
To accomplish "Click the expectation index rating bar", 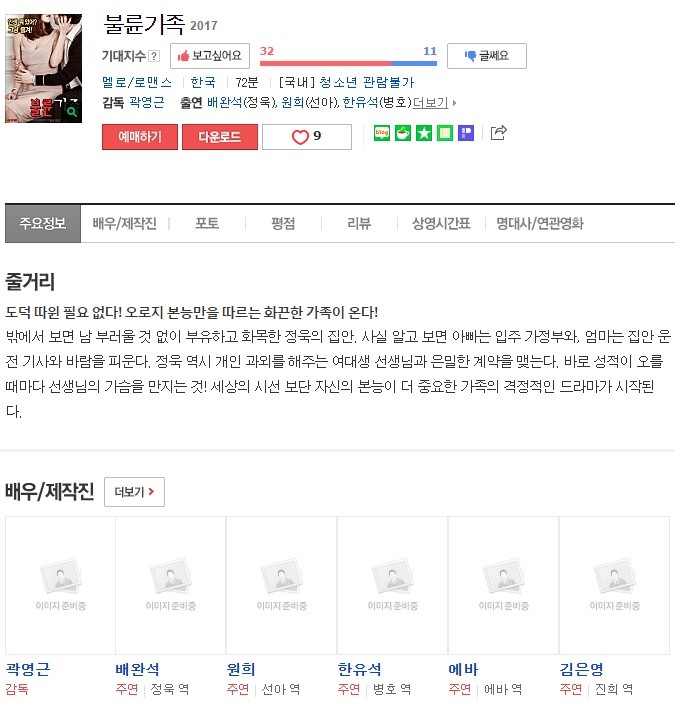I will click(348, 63).
